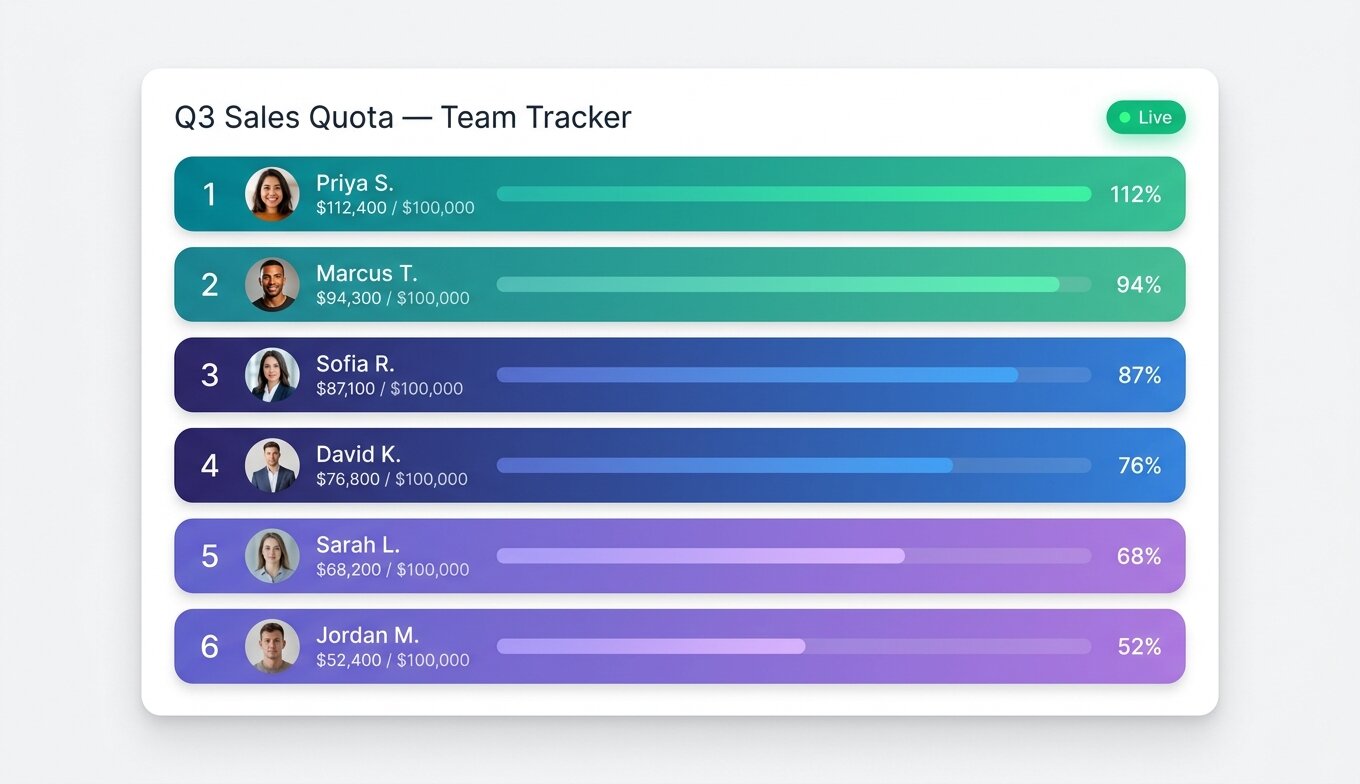Click the amount $94,300 / $100,000
The width and height of the screenshot is (1360, 784).
[x=393, y=298]
